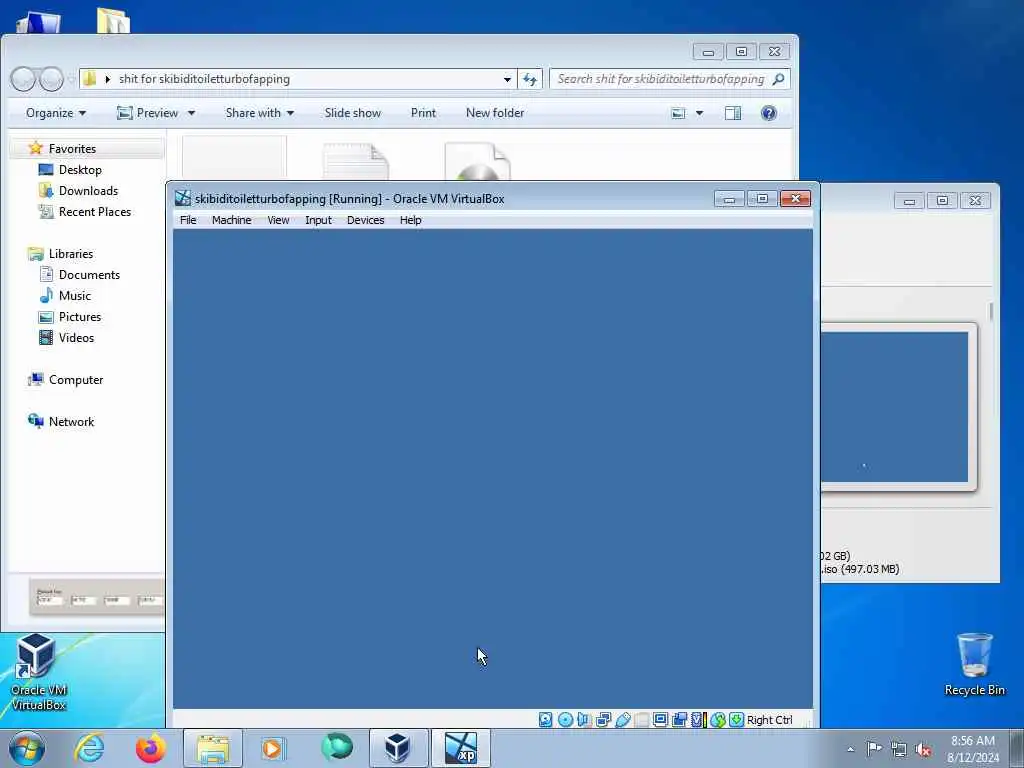This screenshot has height=768, width=1024.
Task: Click the change view icon in Explorer
Action: click(679, 113)
